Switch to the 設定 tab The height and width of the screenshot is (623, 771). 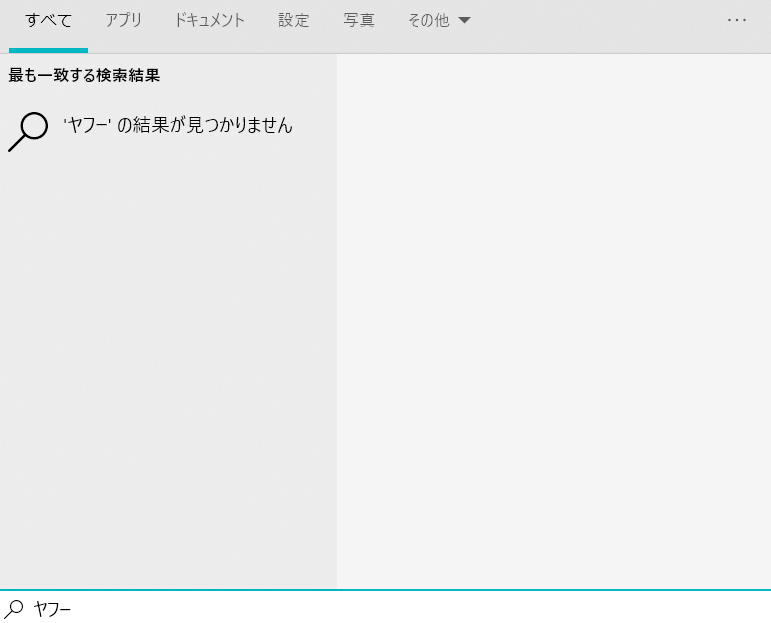294,21
